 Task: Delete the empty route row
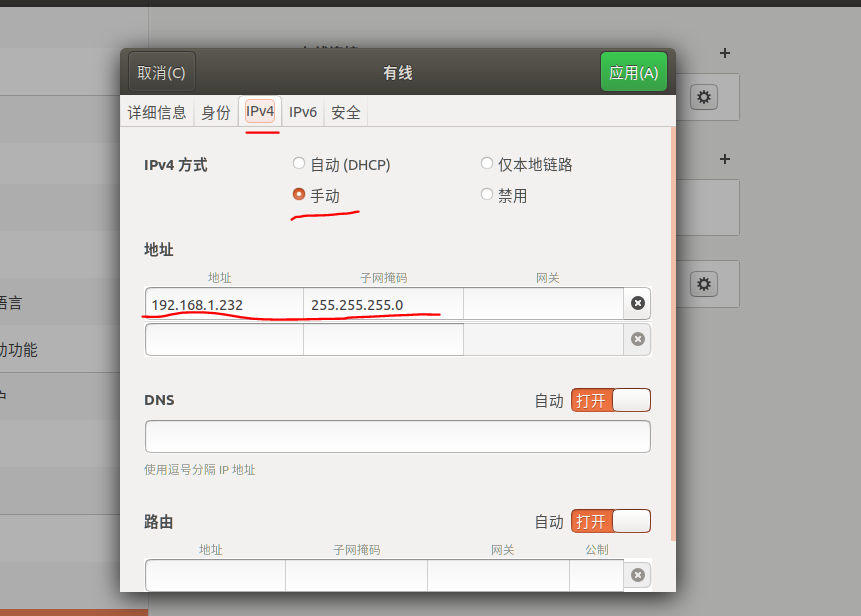[638, 575]
